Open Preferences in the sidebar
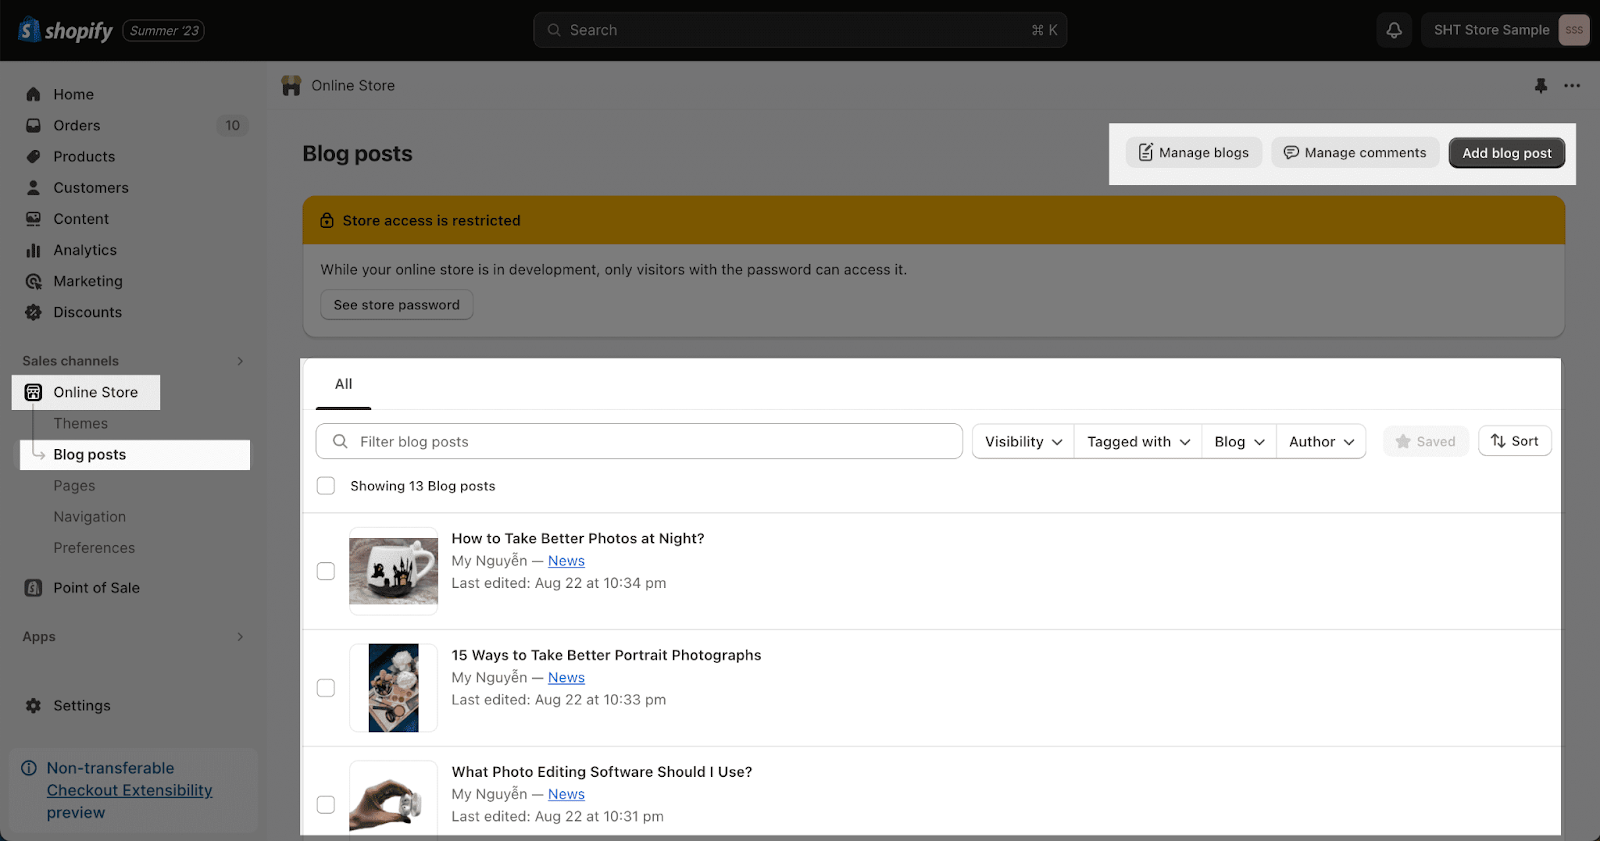The height and width of the screenshot is (841, 1600). (94, 547)
